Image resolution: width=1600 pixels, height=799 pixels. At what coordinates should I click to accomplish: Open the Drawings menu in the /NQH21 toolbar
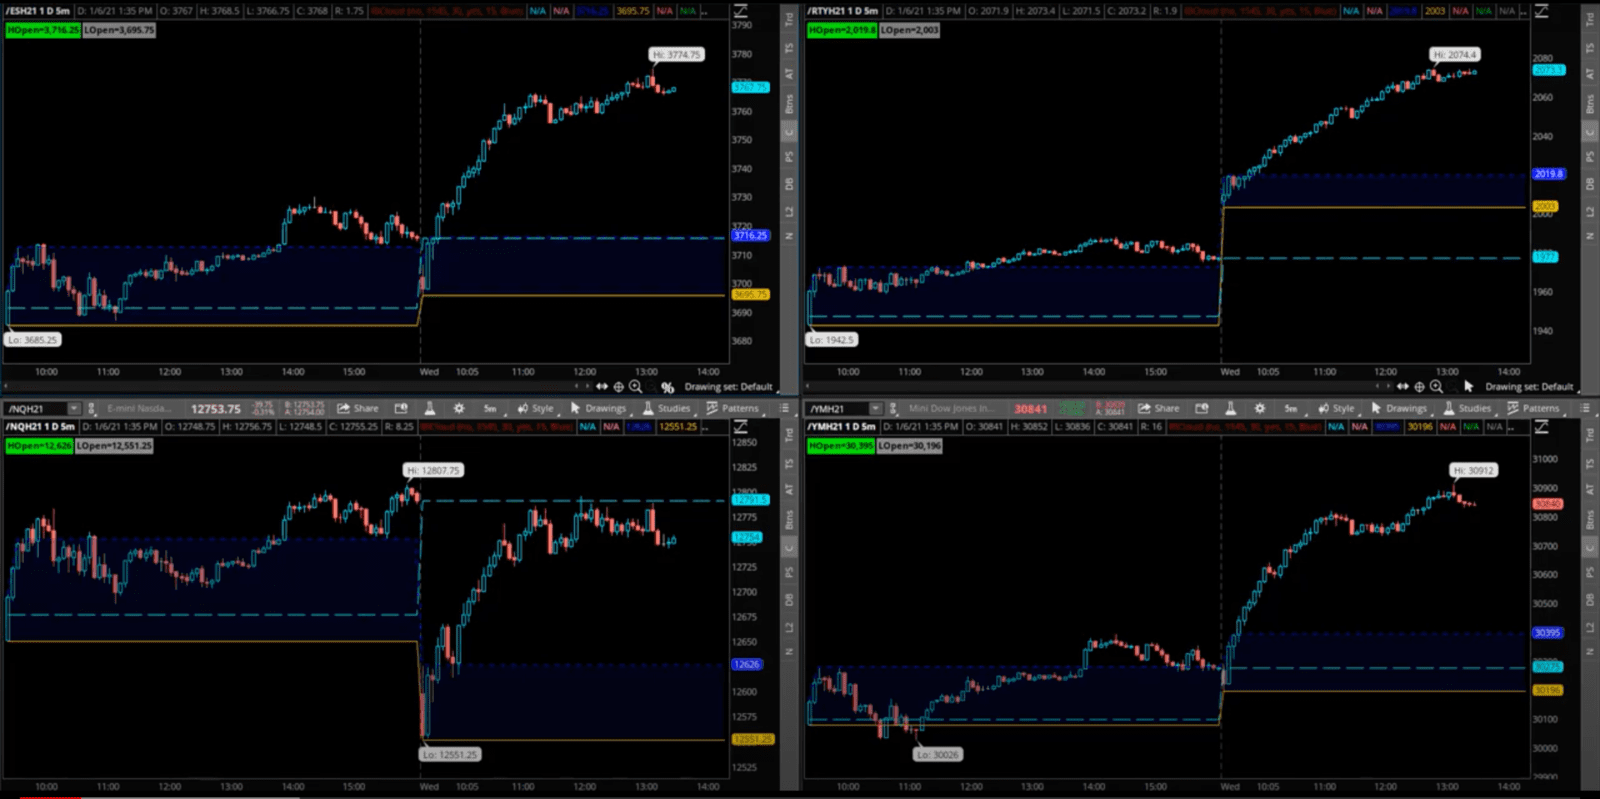599,408
